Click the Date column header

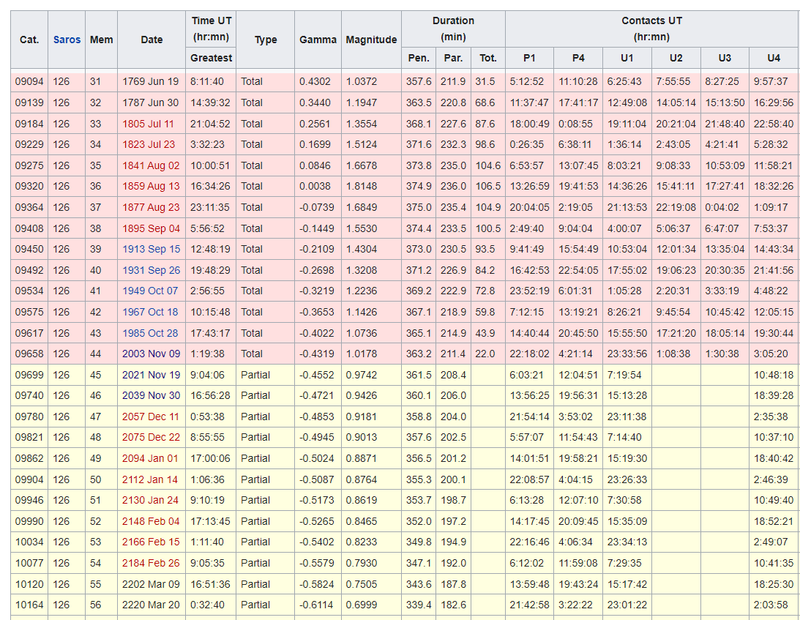click(152, 40)
